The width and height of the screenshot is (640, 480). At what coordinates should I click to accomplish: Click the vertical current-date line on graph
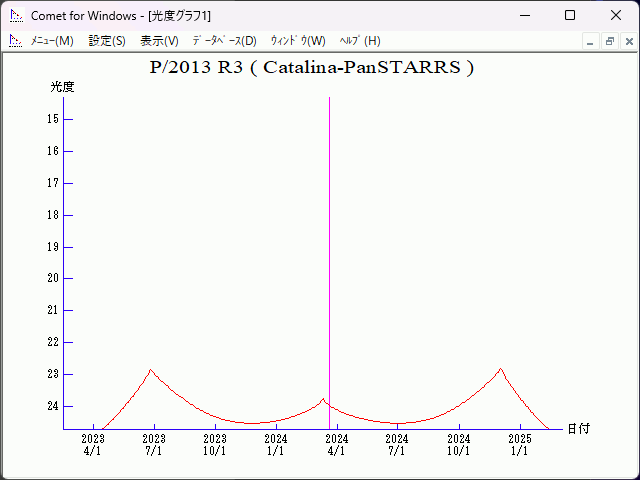tap(329, 250)
